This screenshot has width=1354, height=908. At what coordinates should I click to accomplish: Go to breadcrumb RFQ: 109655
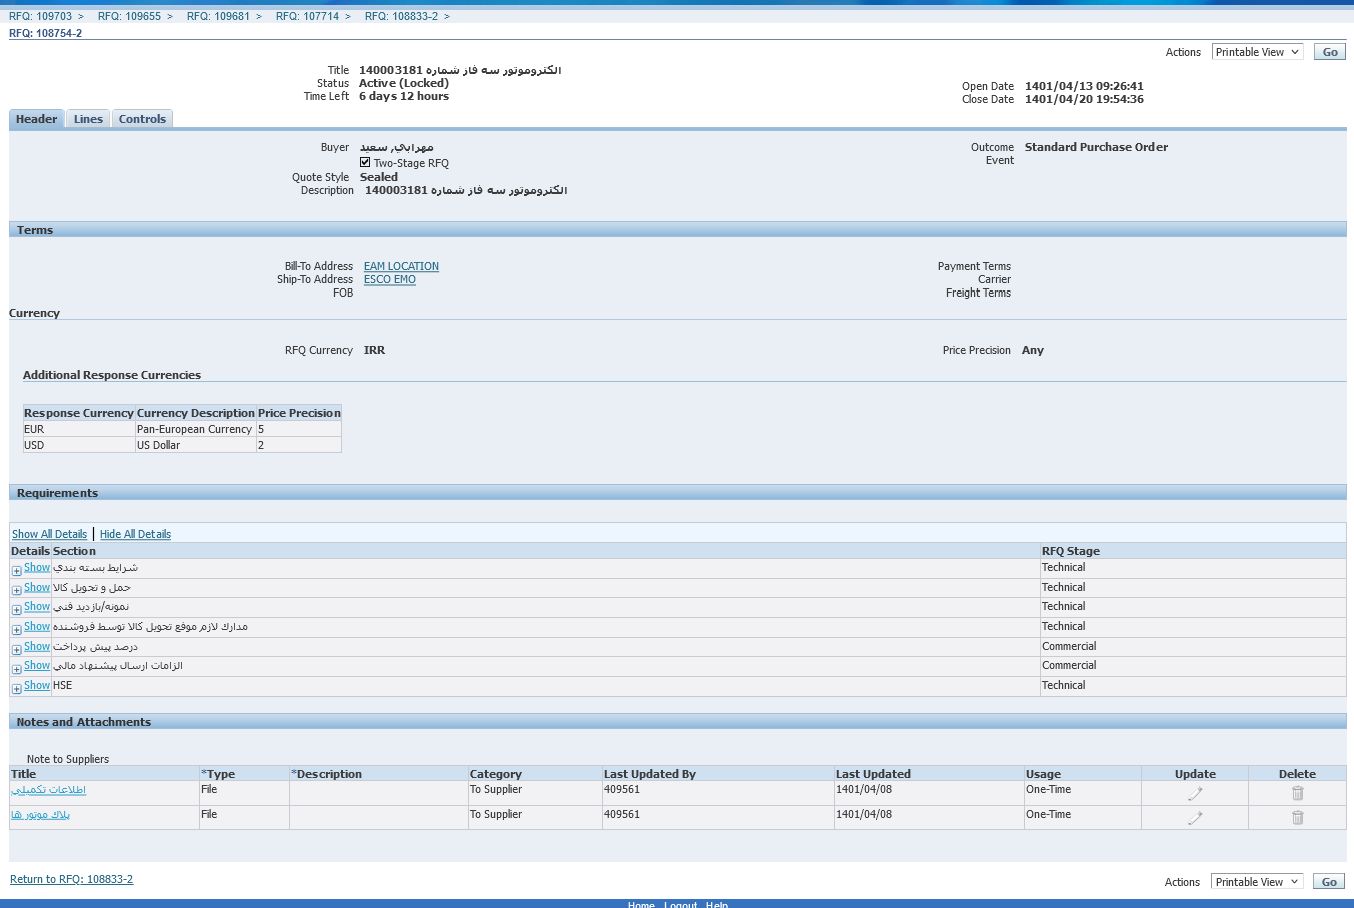click(x=129, y=16)
